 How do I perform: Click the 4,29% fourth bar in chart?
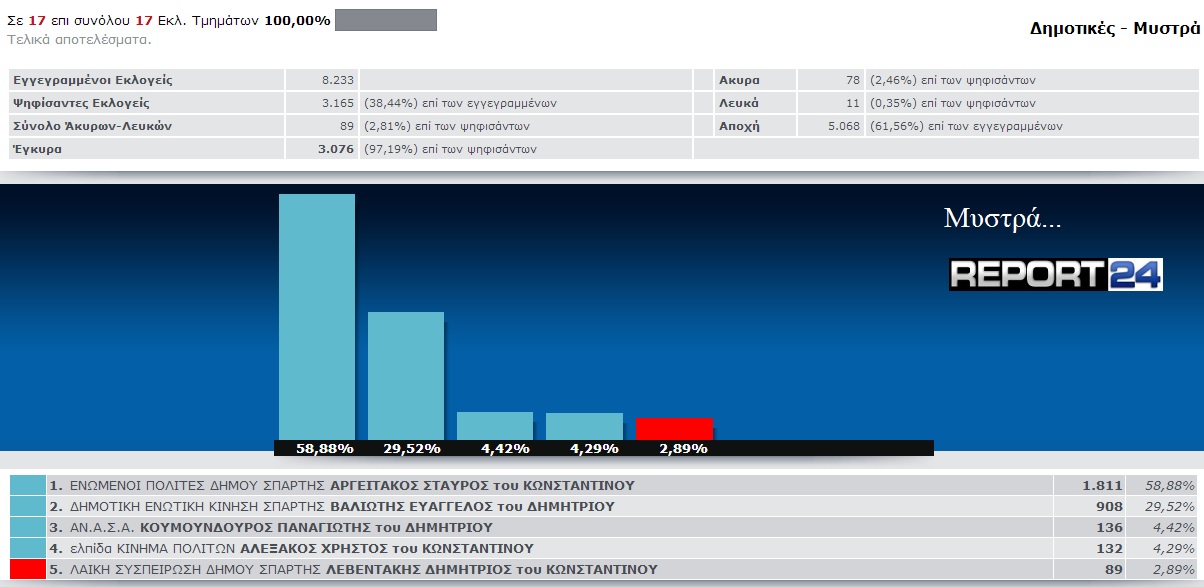click(584, 426)
